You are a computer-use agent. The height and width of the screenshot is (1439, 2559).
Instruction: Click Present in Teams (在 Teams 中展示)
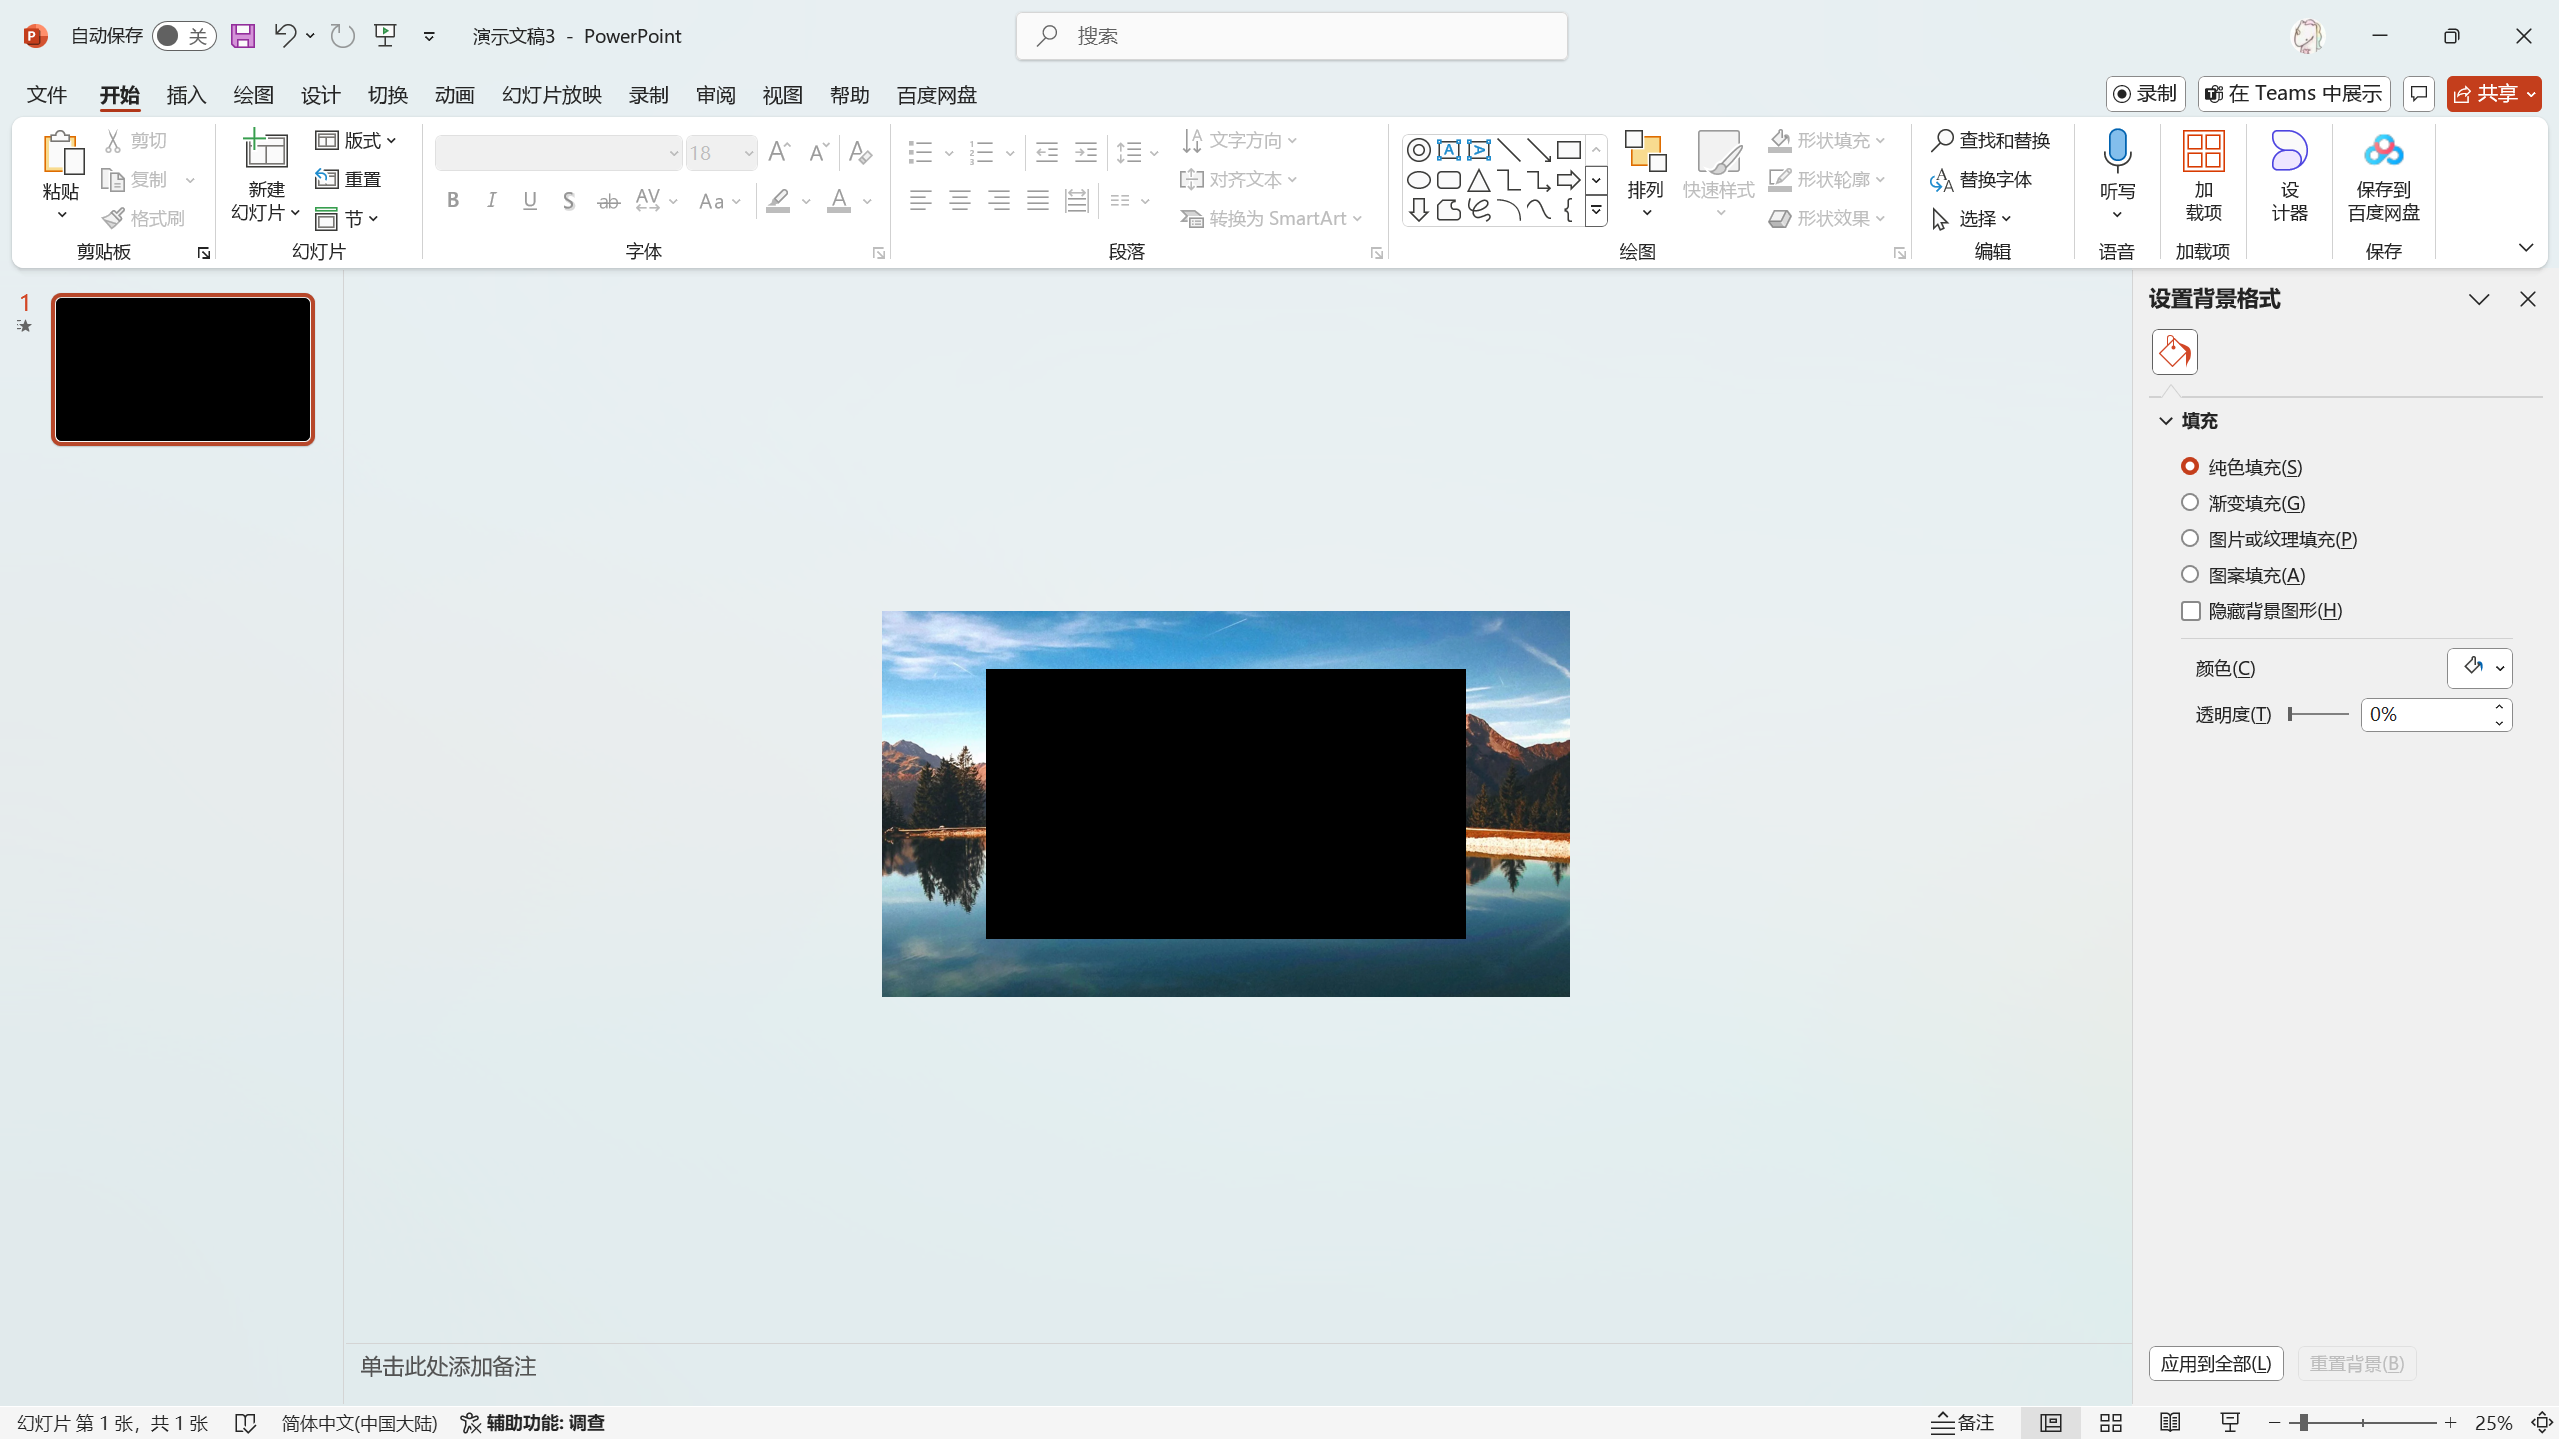click(2294, 94)
